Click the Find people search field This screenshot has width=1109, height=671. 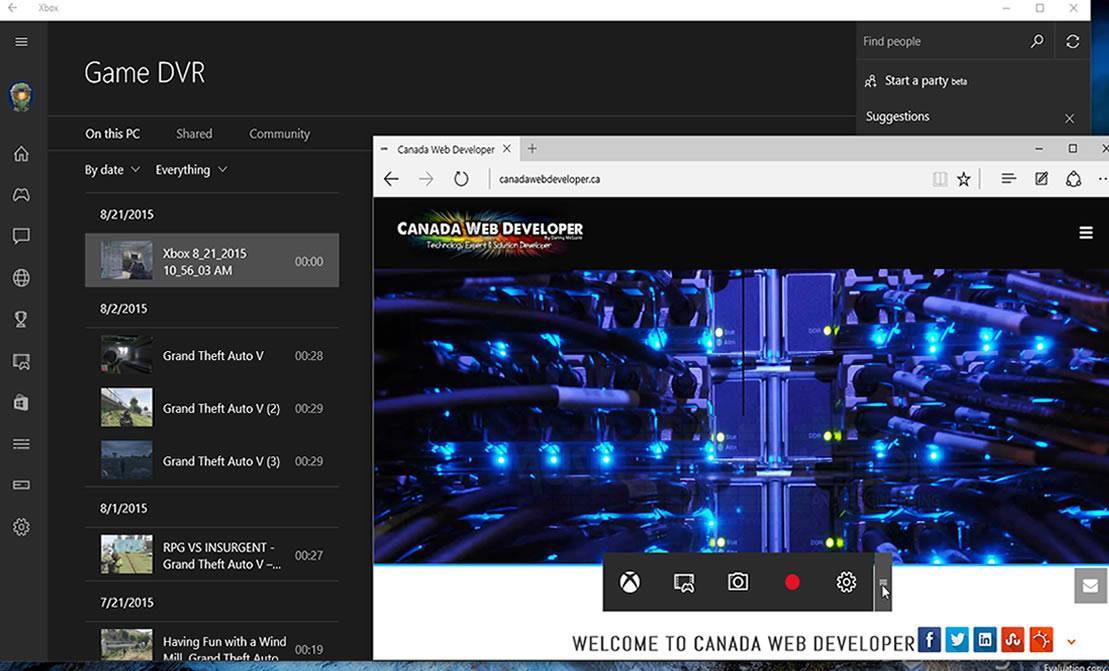click(943, 41)
